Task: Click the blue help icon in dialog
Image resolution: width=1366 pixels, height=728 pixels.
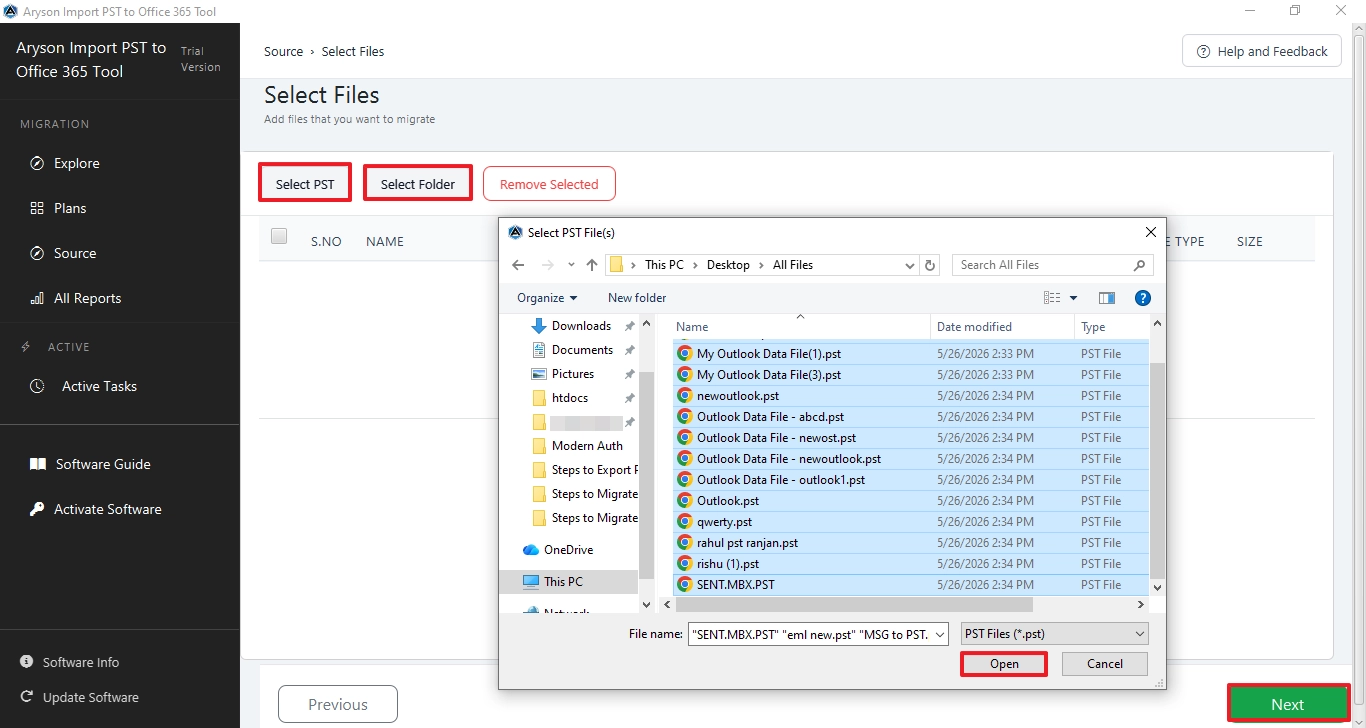Action: (x=1143, y=298)
